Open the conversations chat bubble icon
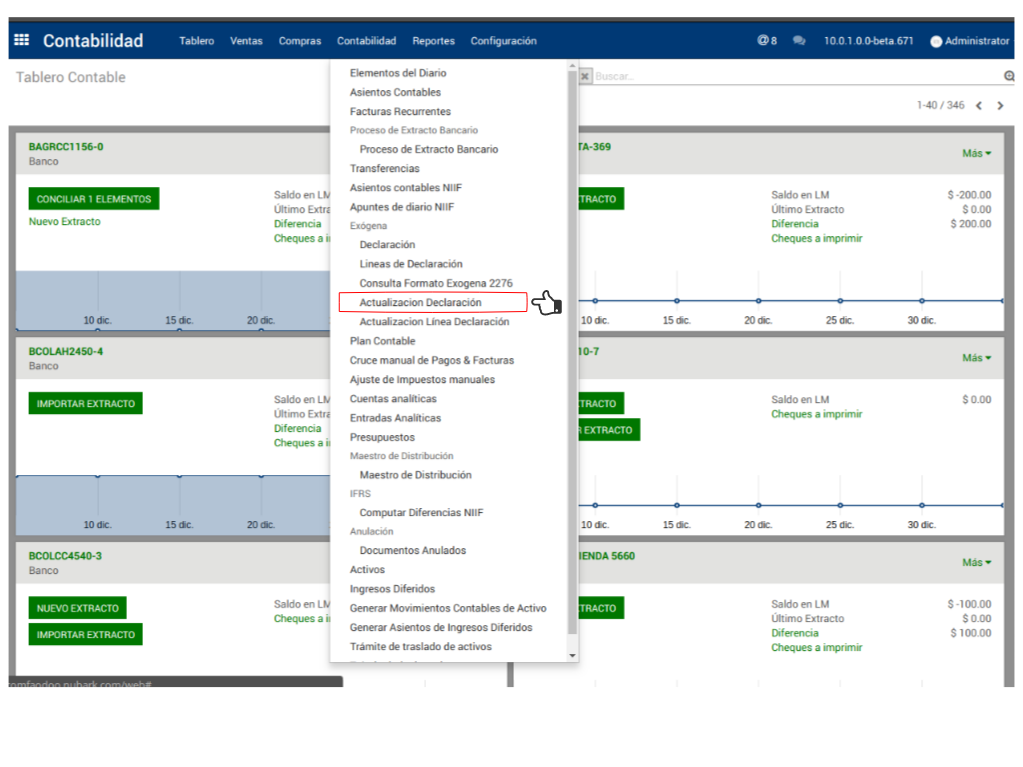Viewport: 1023px width, 767px height. tap(799, 41)
